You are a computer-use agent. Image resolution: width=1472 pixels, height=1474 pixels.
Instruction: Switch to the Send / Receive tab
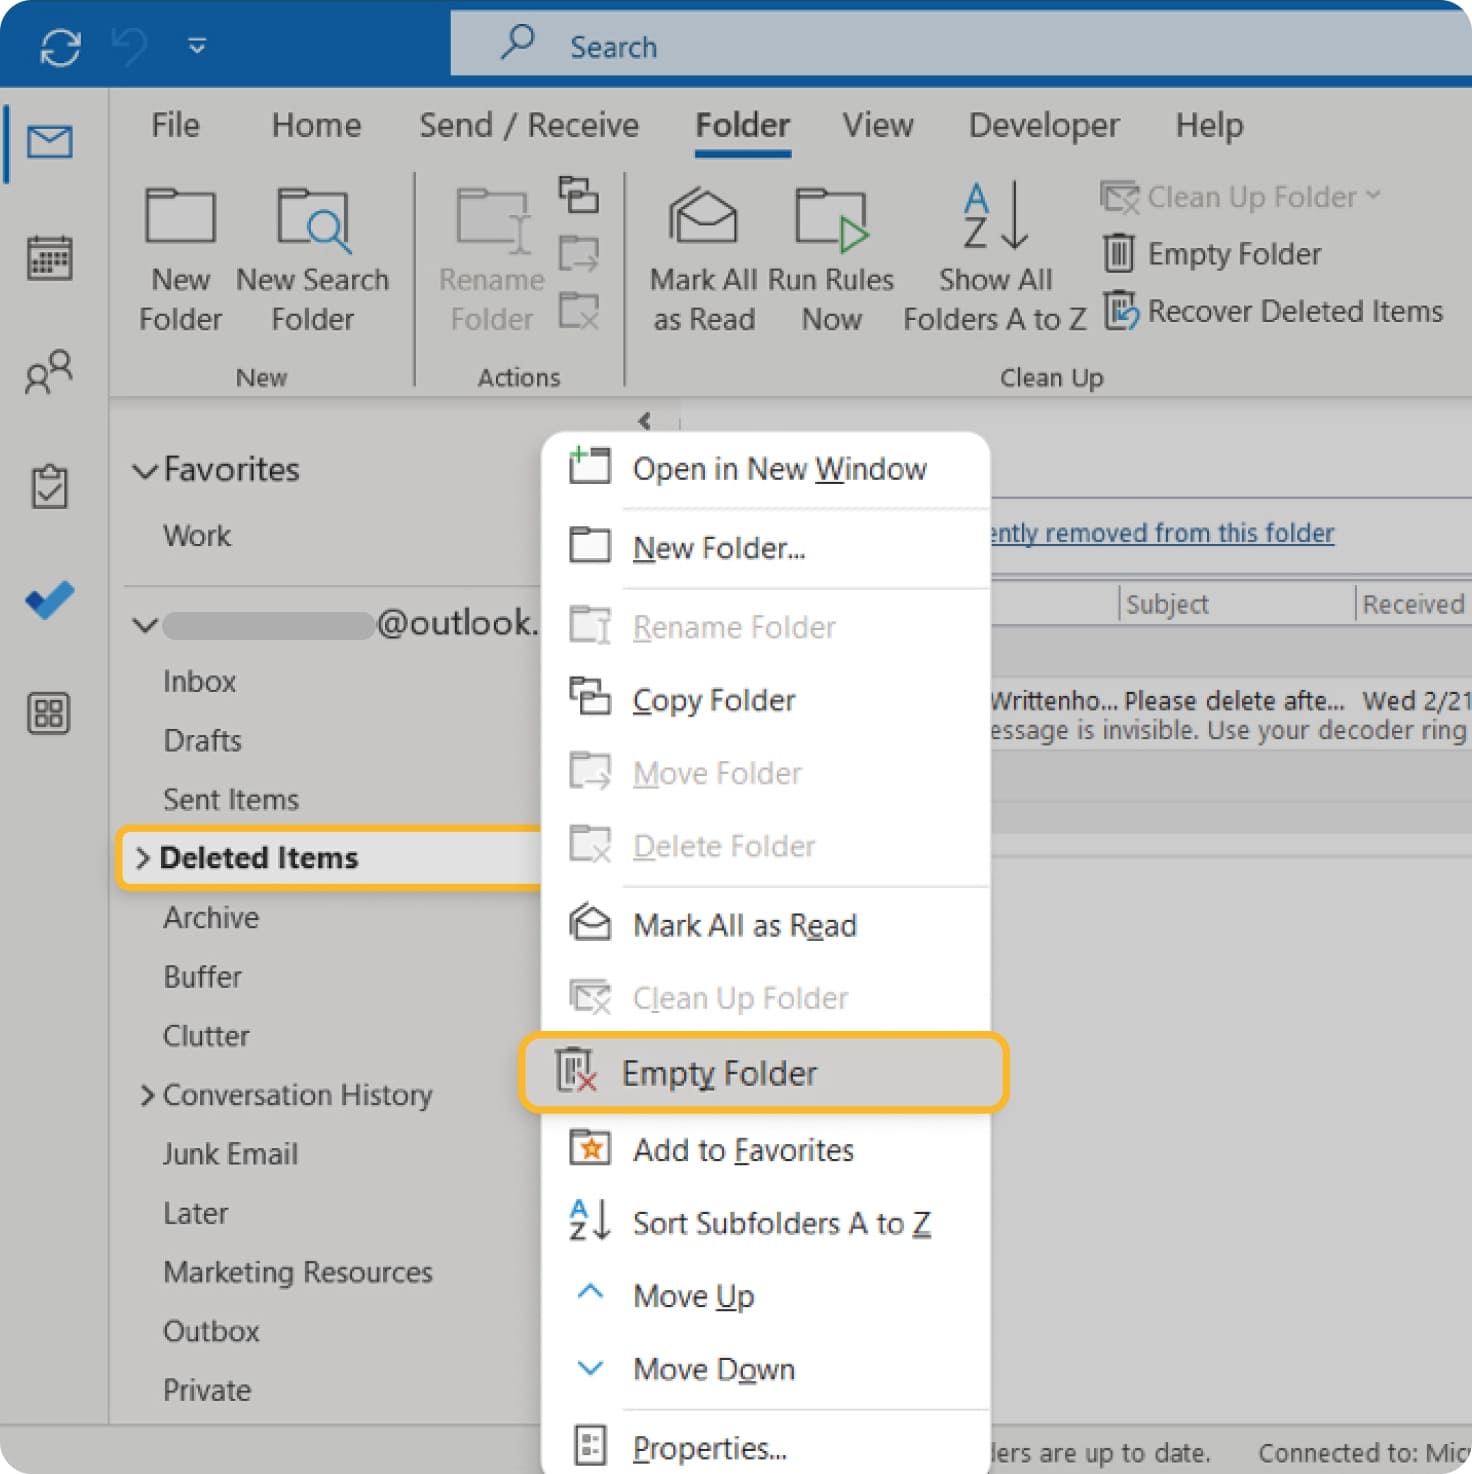click(x=528, y=125)
